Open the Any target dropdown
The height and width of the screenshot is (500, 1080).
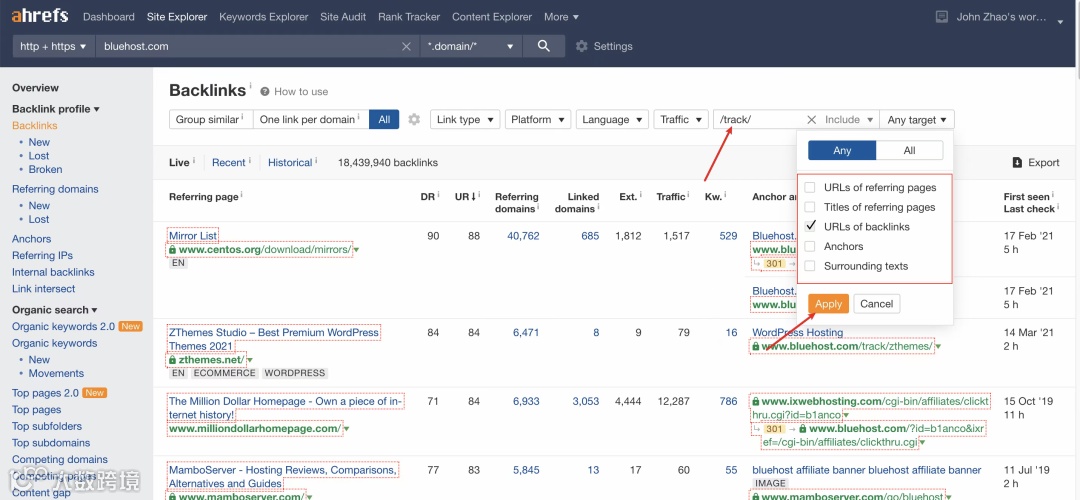(x=917, y=120)
